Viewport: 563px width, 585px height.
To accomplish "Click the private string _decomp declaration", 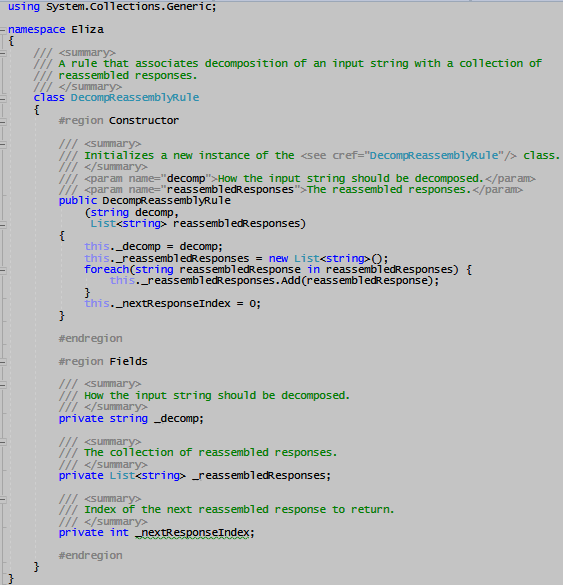I will point(131,419).
